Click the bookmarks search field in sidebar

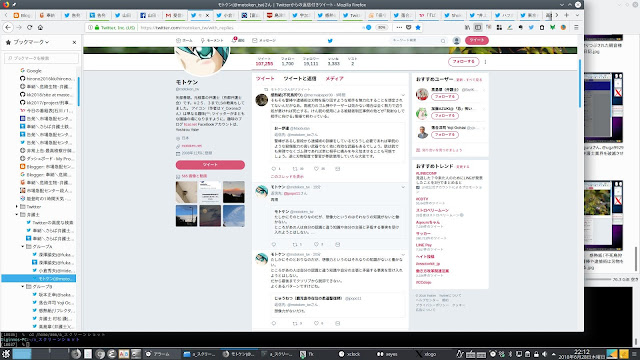click(x=41, y=58)
